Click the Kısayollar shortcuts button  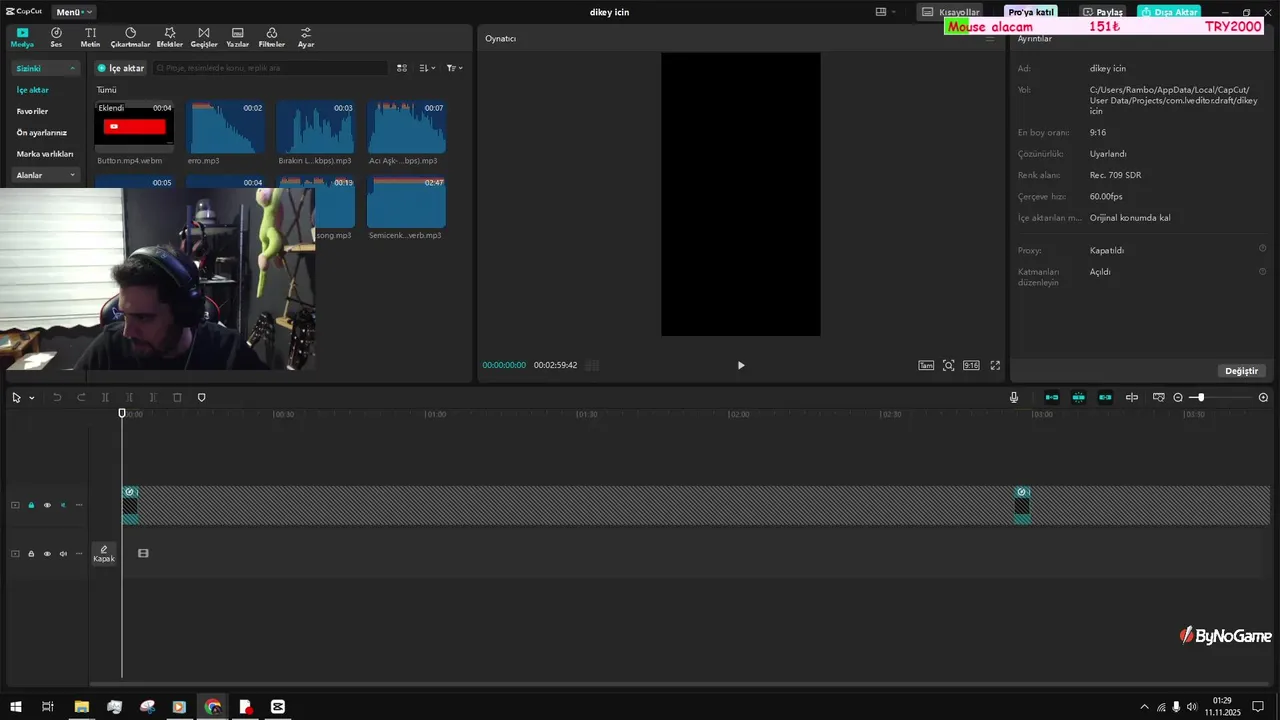click(951, 12)
